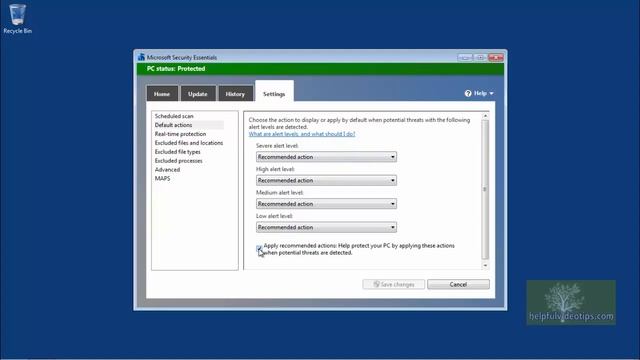Click the settings pane vertical scrollbar thumb

coord(485,189)
